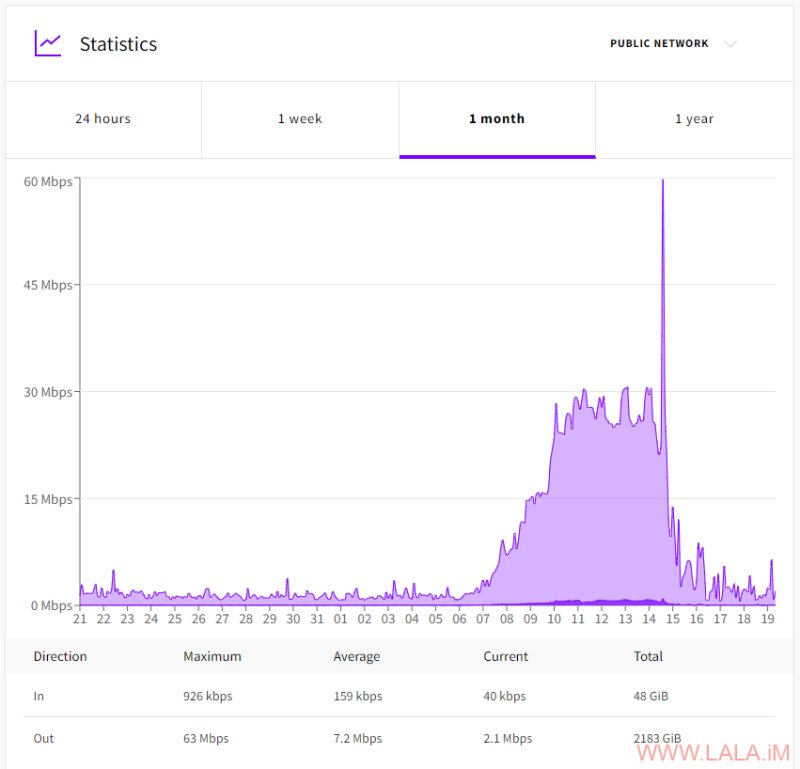
Task: Click the 60 Mbps traffic spike peak
Action: 663,181
